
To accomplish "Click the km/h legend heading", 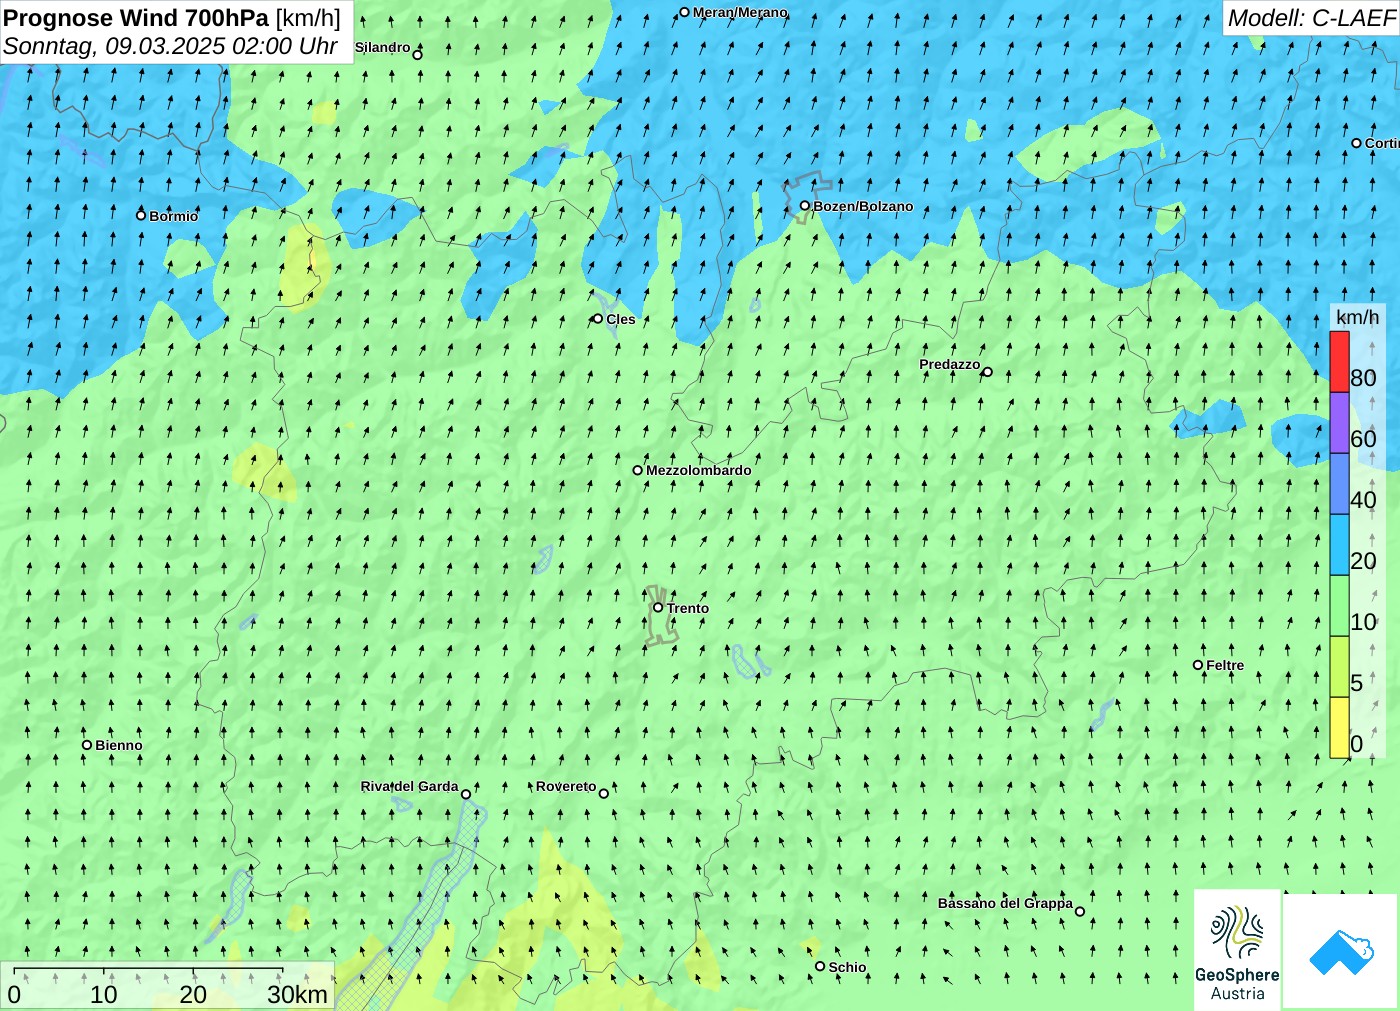I will [1357, 317].
